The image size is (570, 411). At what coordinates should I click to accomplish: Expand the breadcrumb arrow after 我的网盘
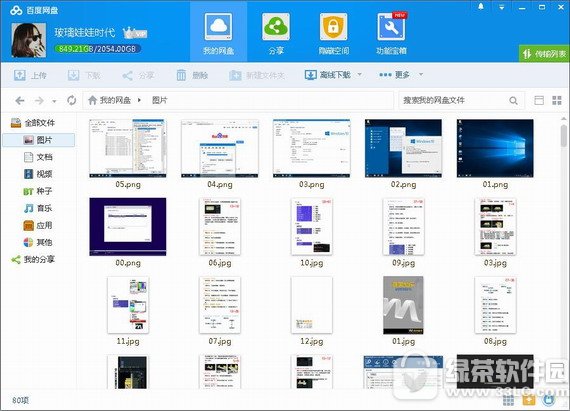tap(139, 100)
